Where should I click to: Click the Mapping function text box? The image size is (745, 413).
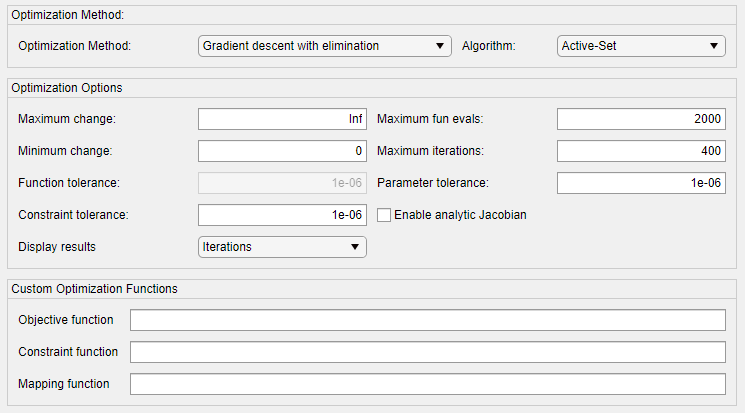tap(427, 384)
